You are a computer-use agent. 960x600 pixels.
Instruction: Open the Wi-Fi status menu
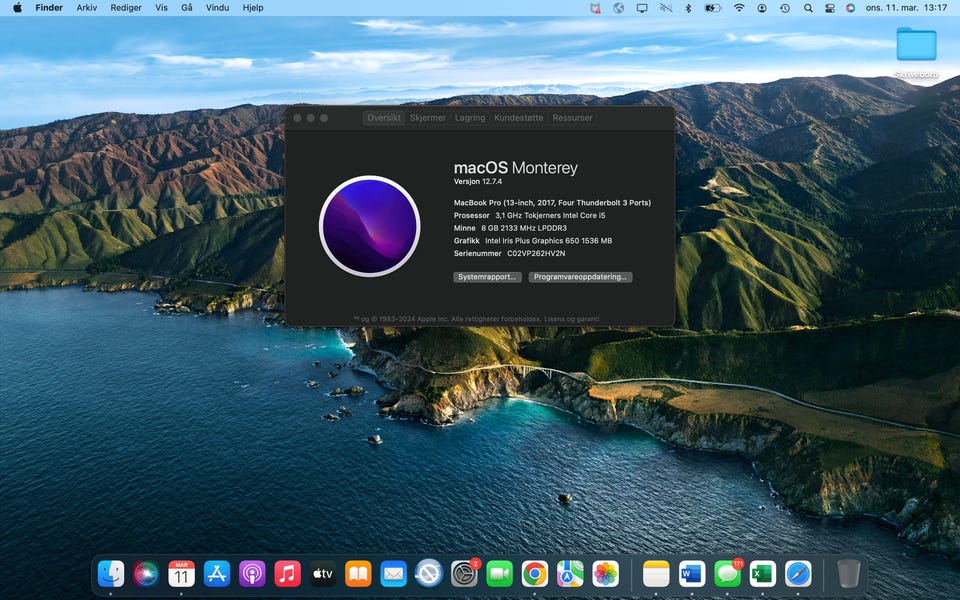739,8
